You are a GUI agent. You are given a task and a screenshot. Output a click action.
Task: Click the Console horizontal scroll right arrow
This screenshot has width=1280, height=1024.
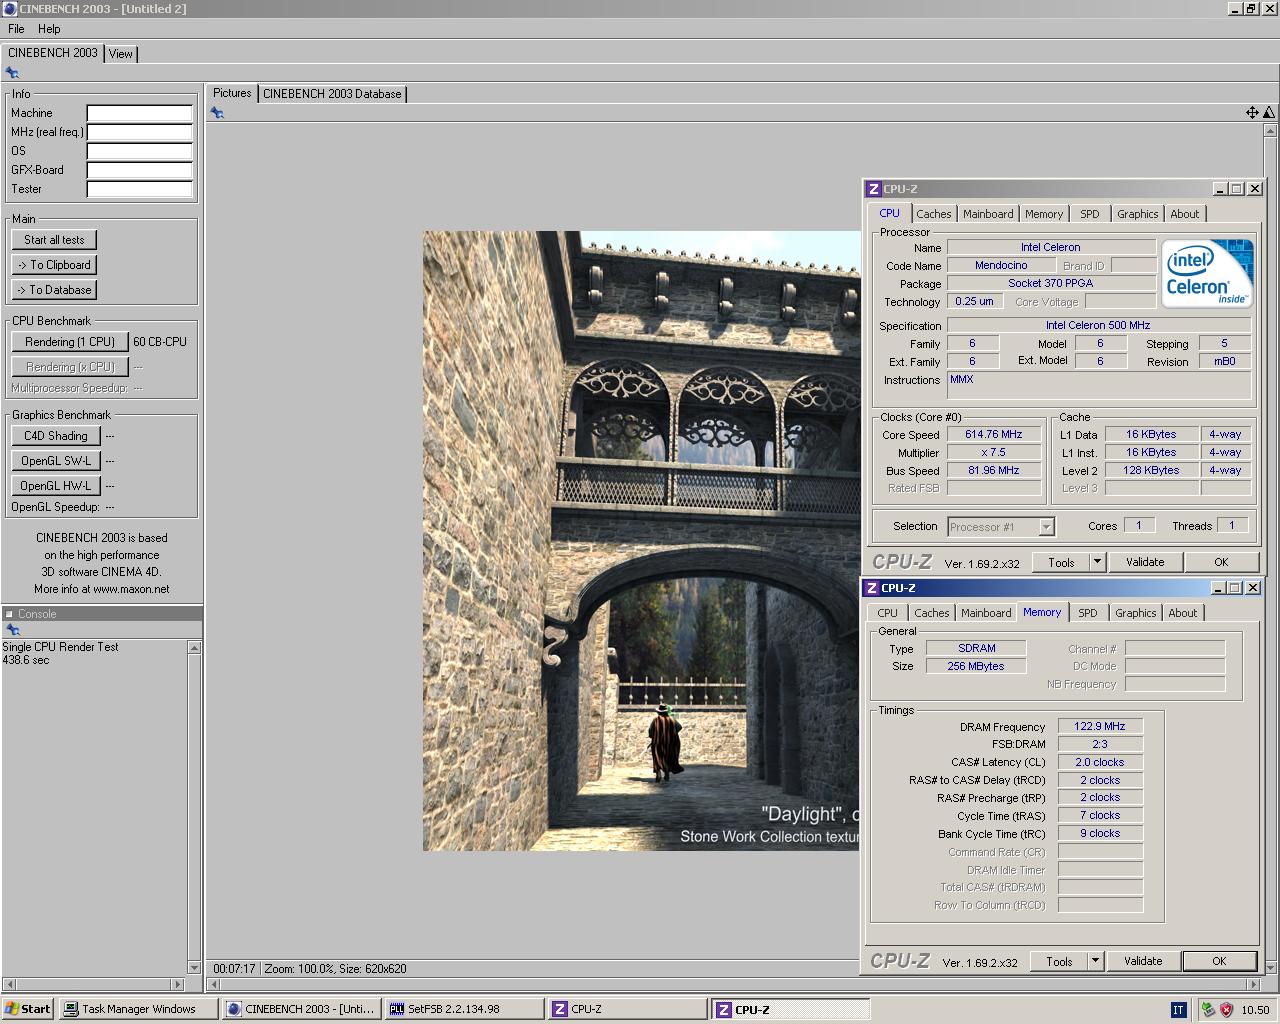click(x=178, y=984)
